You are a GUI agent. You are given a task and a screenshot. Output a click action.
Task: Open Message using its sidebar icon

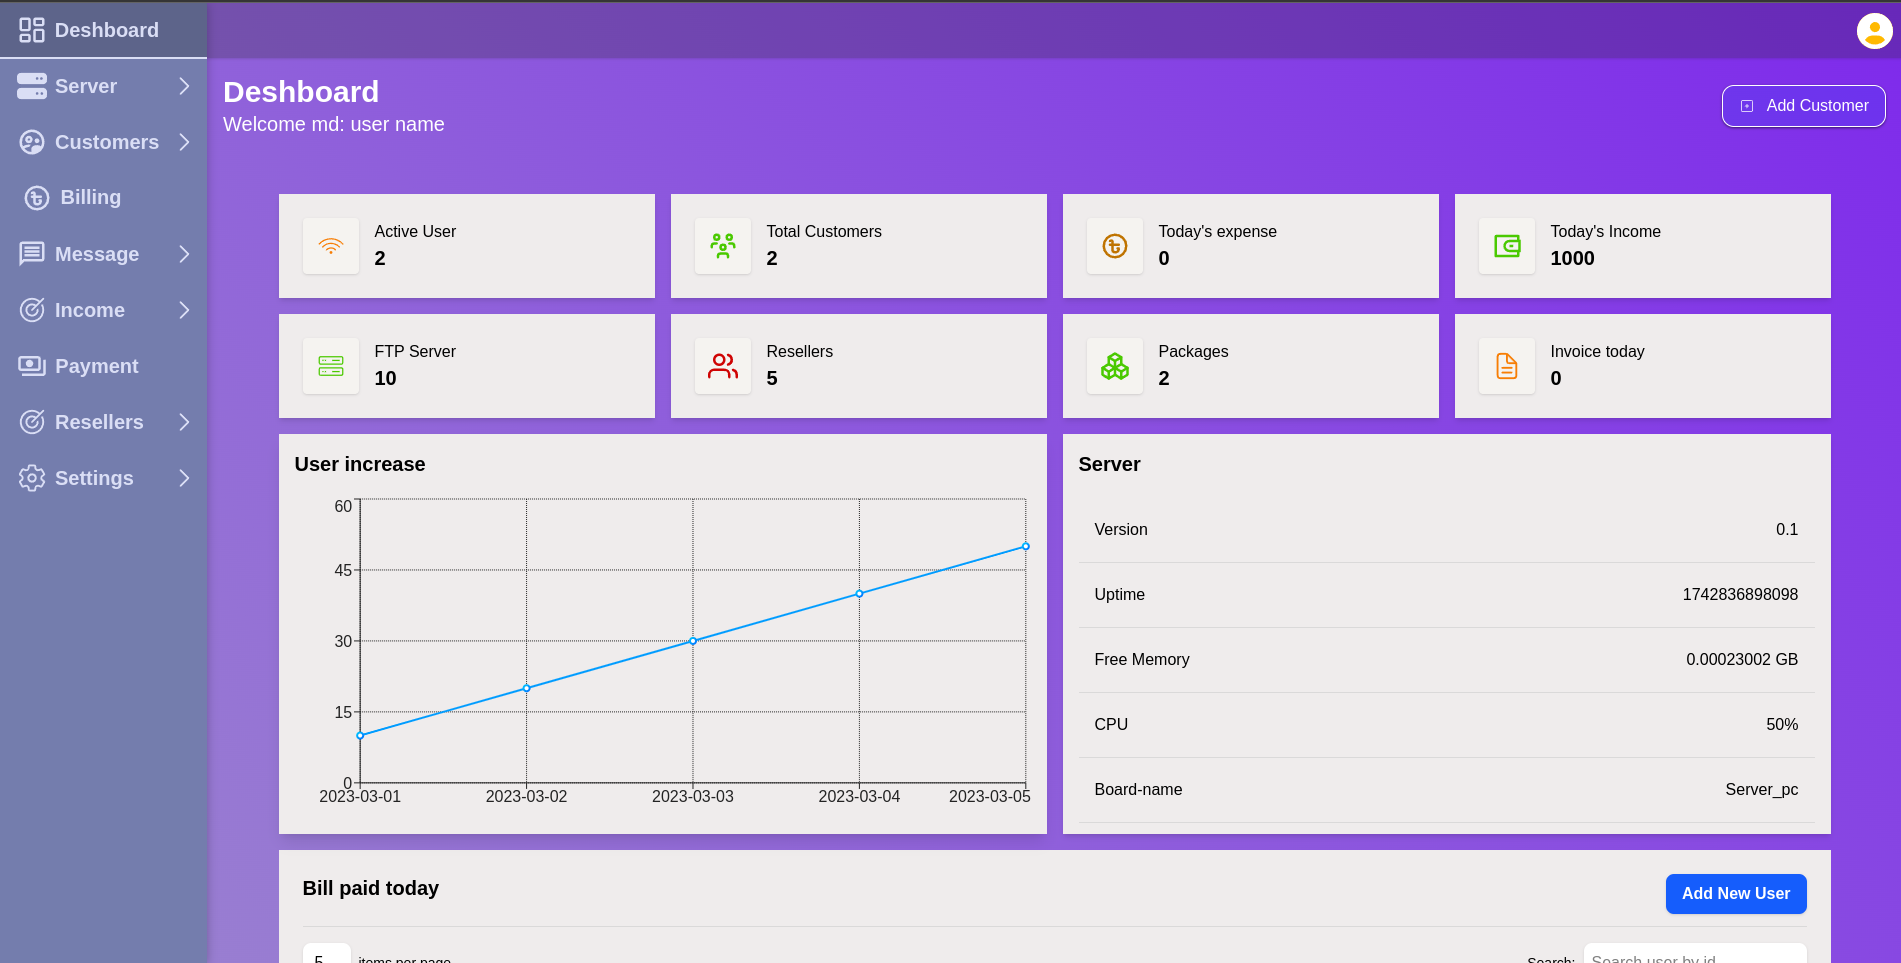point(31,254)
